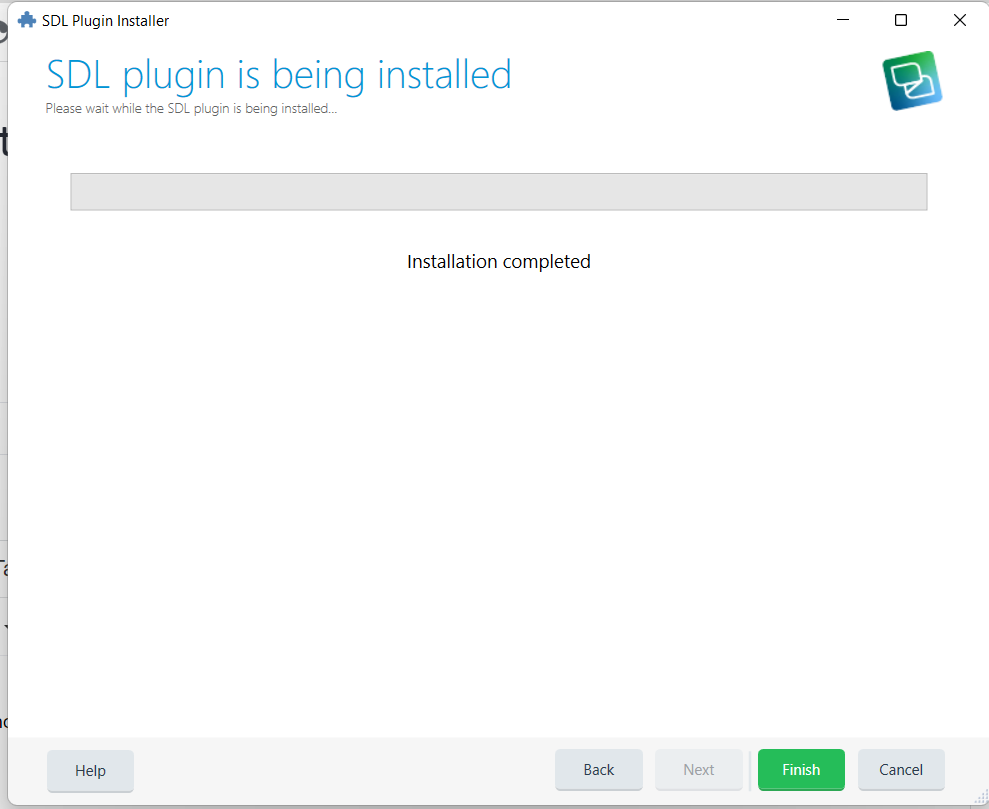
Task: Cancel the SDL plugin installation
Action: pyautogui.click(x=900, y=770)
